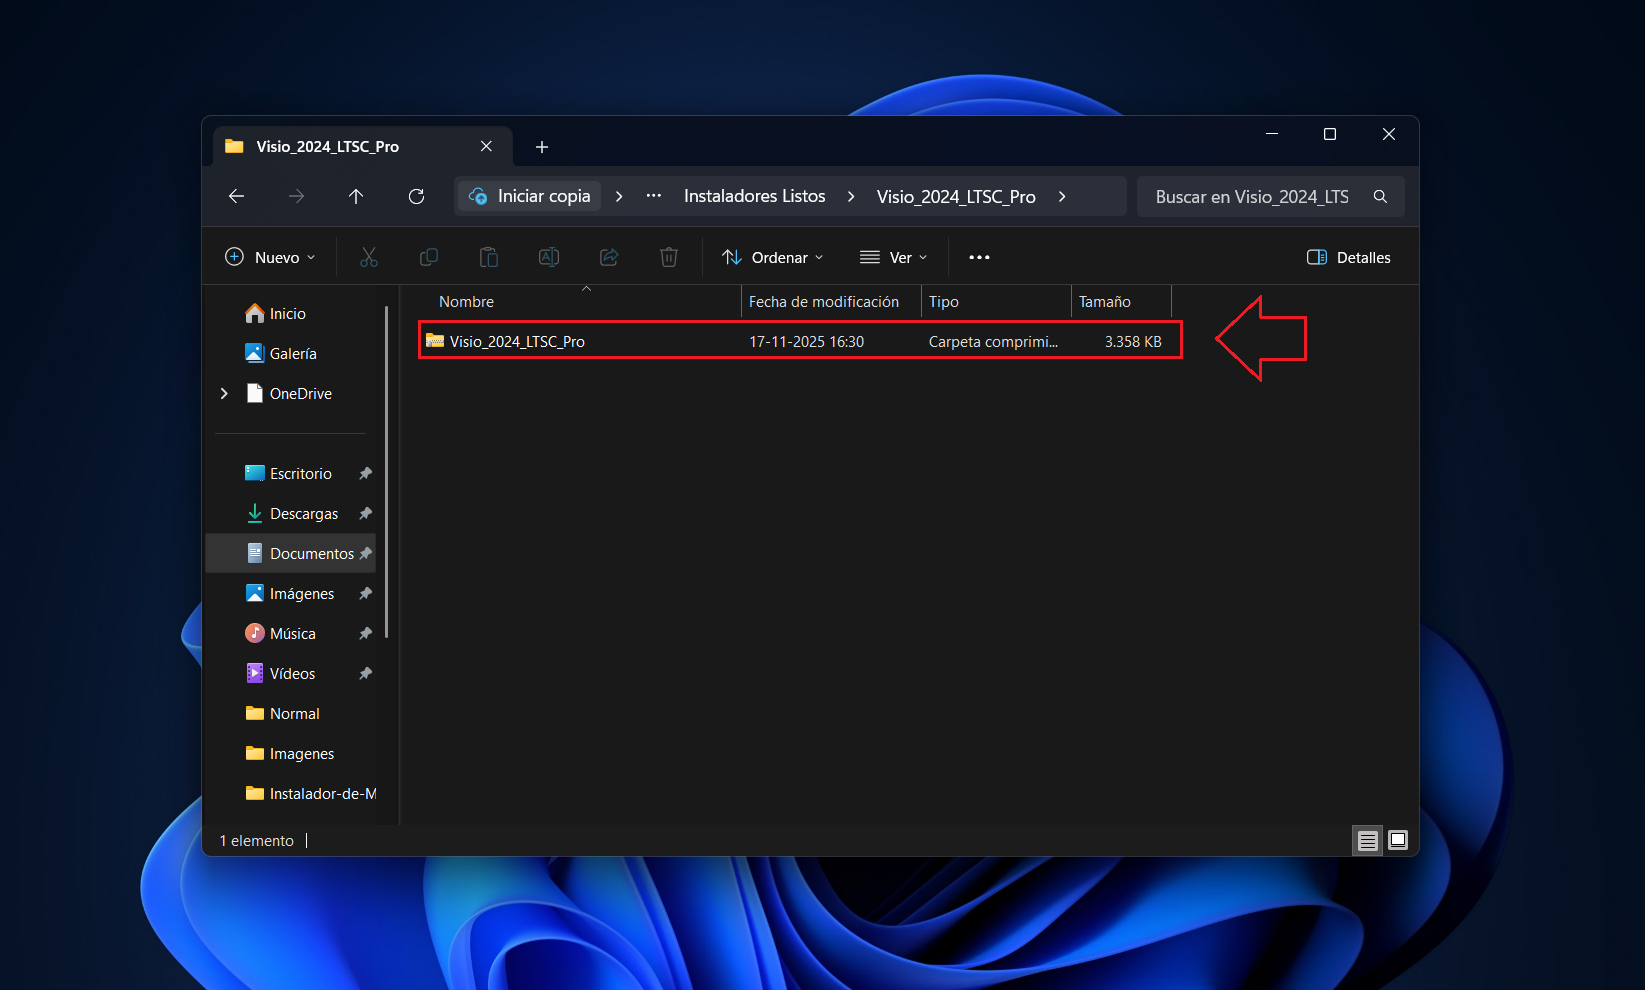This screenshot has height=990, width=1645.
Task: Click the navigation pane scrollbar
Action: (387, 472)
